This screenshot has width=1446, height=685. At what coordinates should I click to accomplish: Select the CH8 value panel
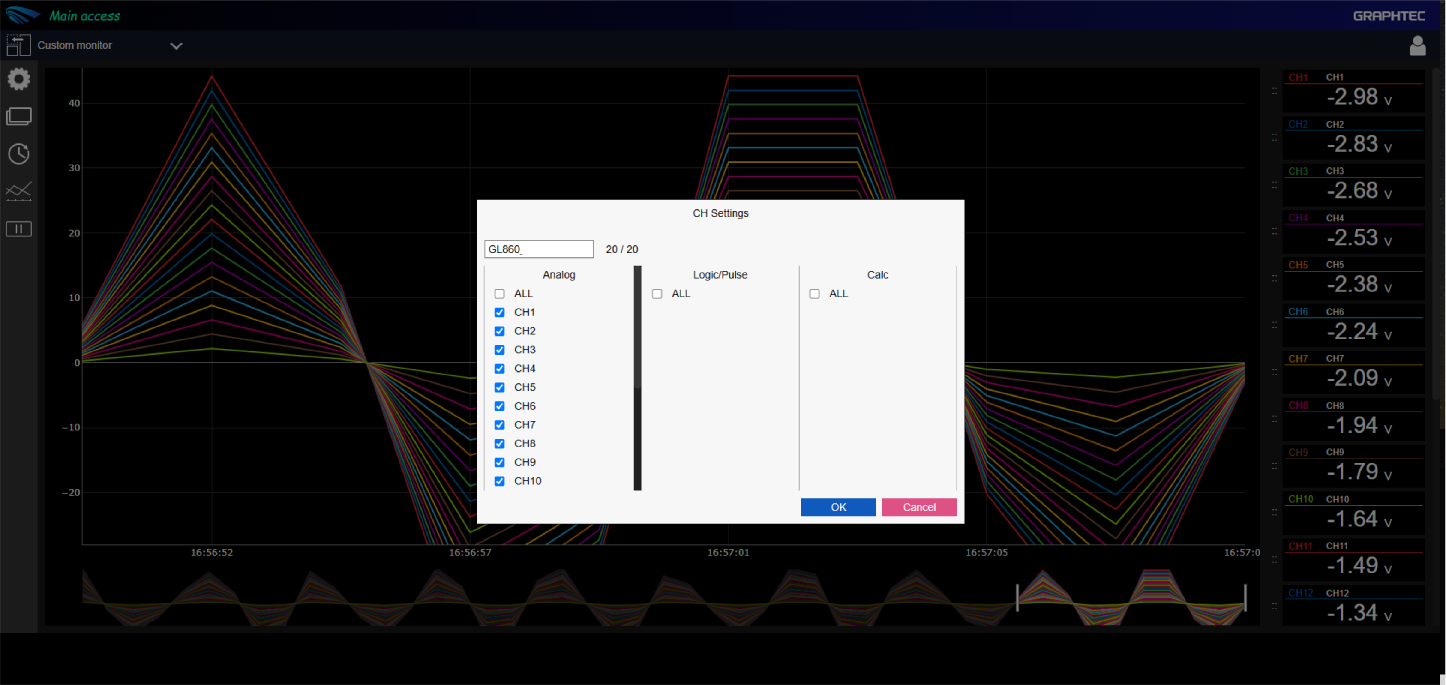click(1354, 419)
